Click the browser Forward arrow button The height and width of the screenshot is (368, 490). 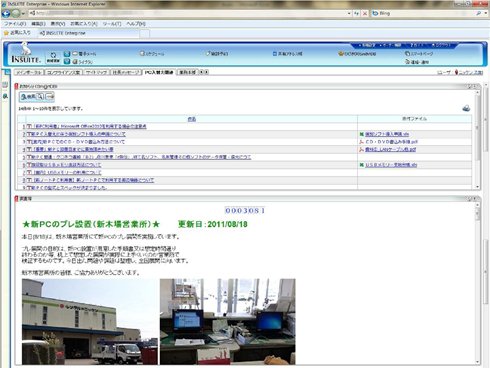tap(16, 14)
